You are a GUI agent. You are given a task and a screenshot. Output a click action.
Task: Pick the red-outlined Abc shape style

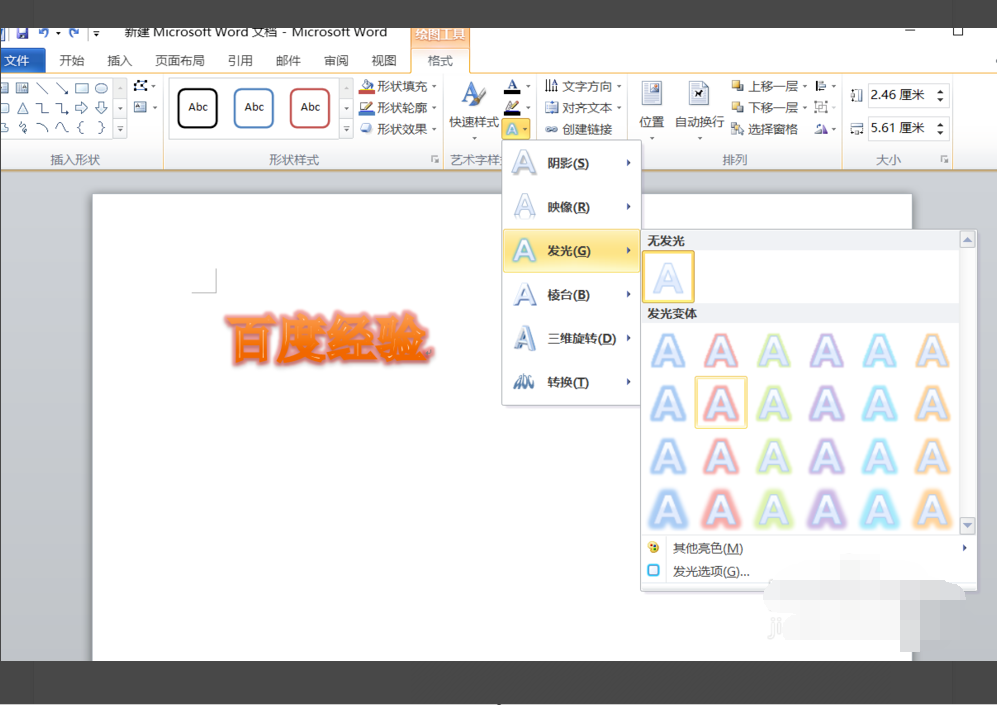(x=310, y=108)
